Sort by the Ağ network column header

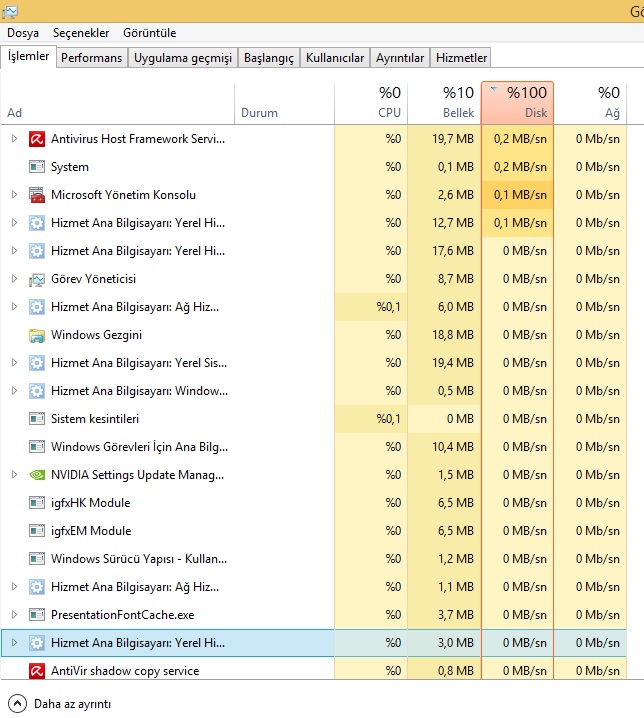[590, 103]
